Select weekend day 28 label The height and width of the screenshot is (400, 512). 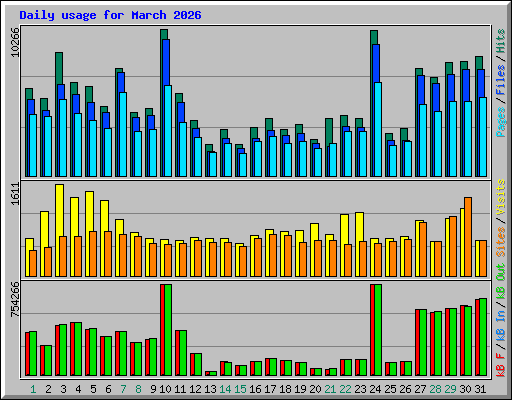[435, 389]
